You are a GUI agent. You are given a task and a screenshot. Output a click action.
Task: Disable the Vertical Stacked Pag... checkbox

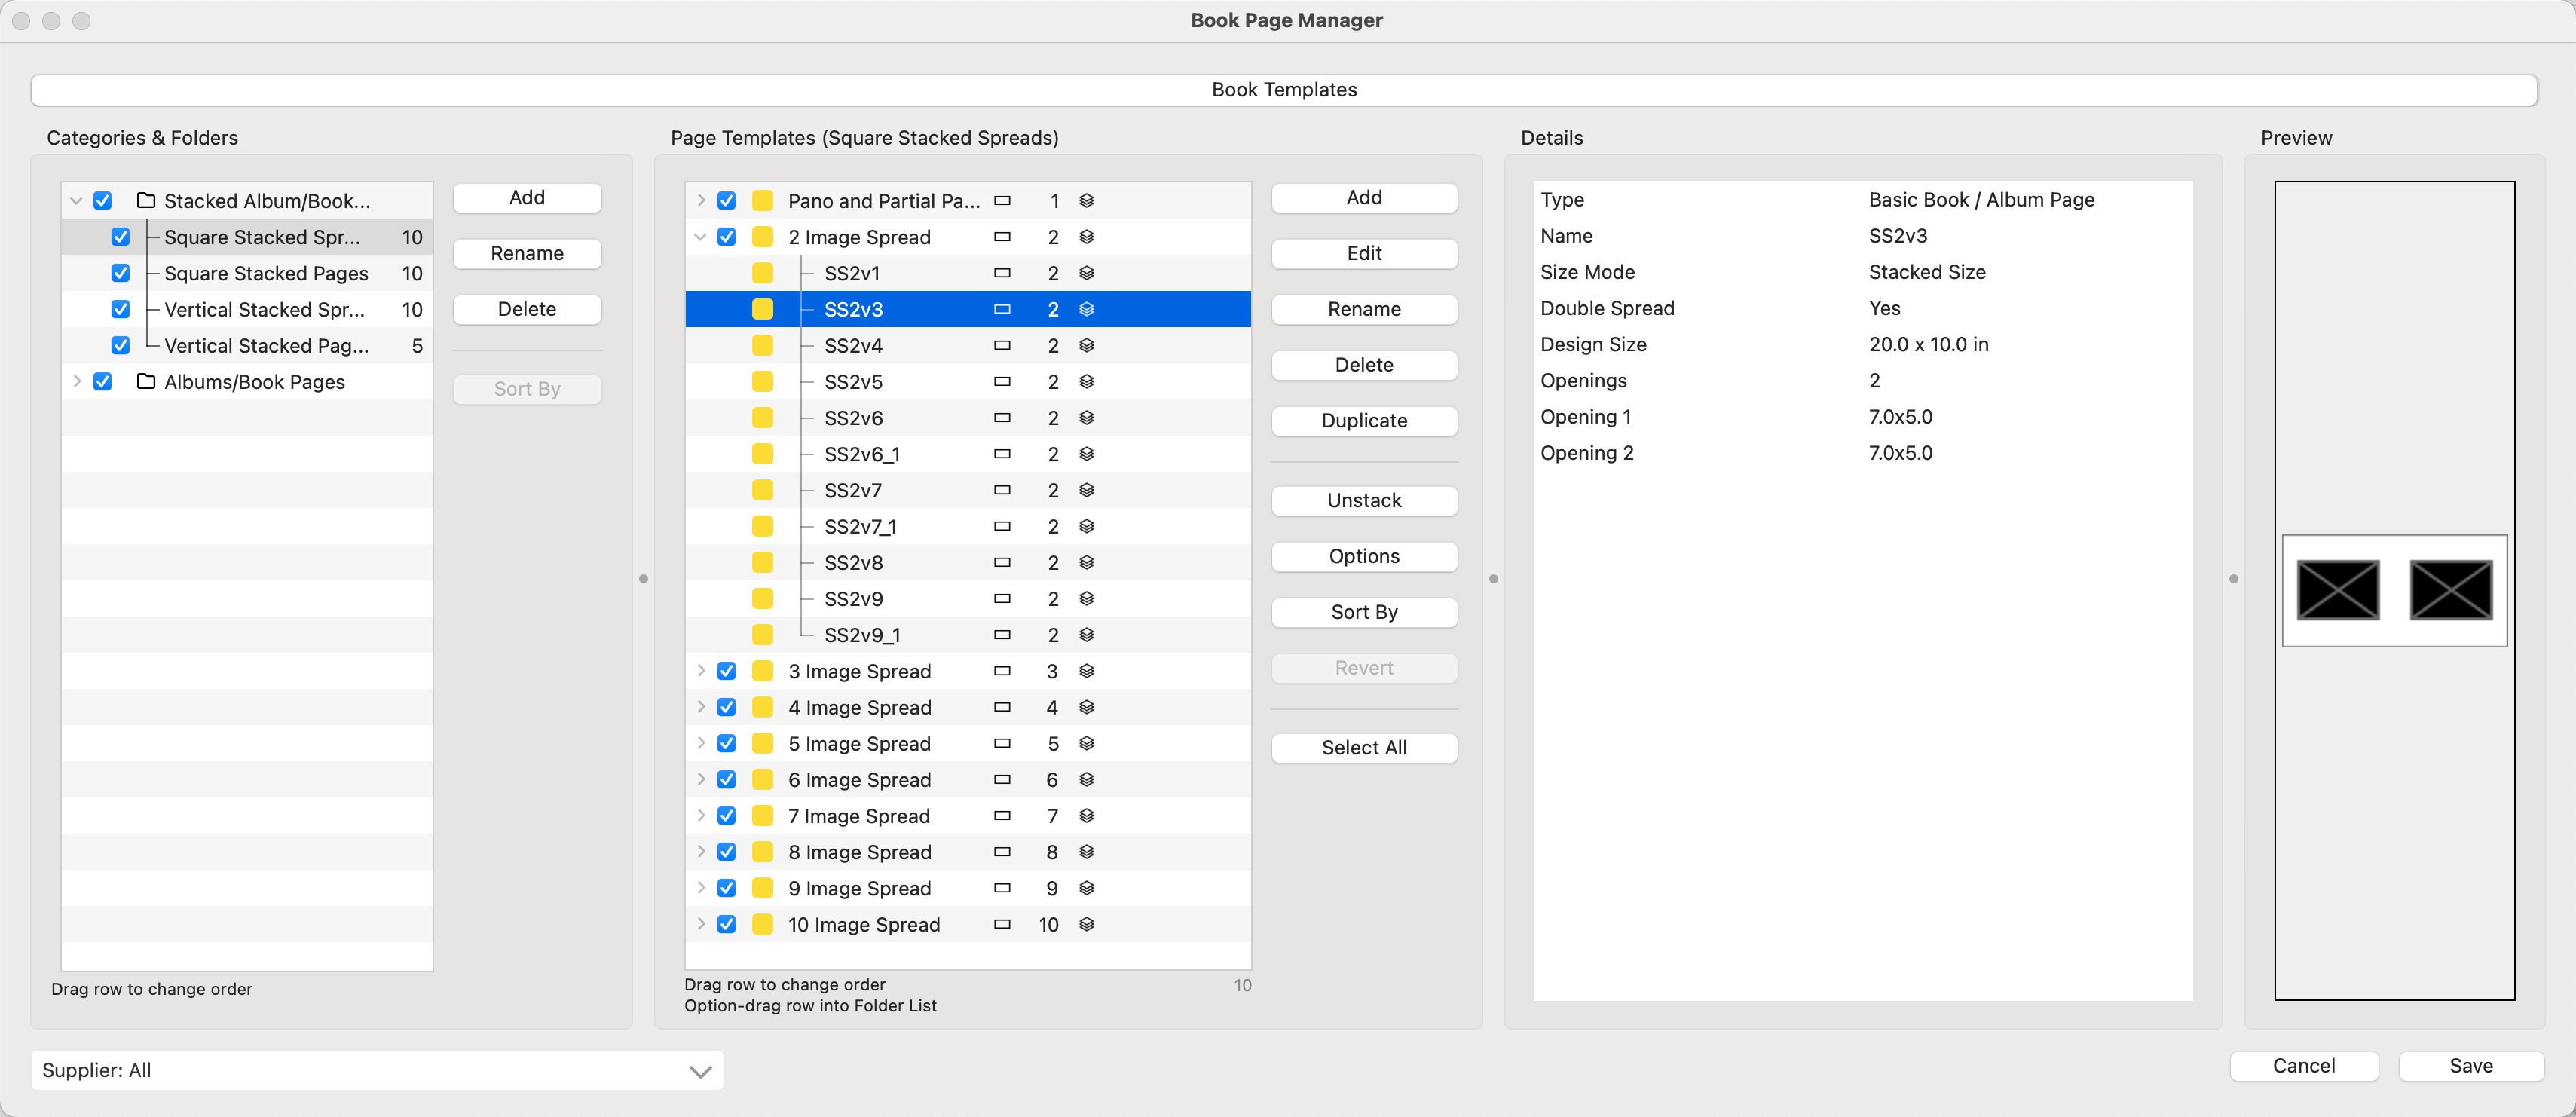click(120, 345)
